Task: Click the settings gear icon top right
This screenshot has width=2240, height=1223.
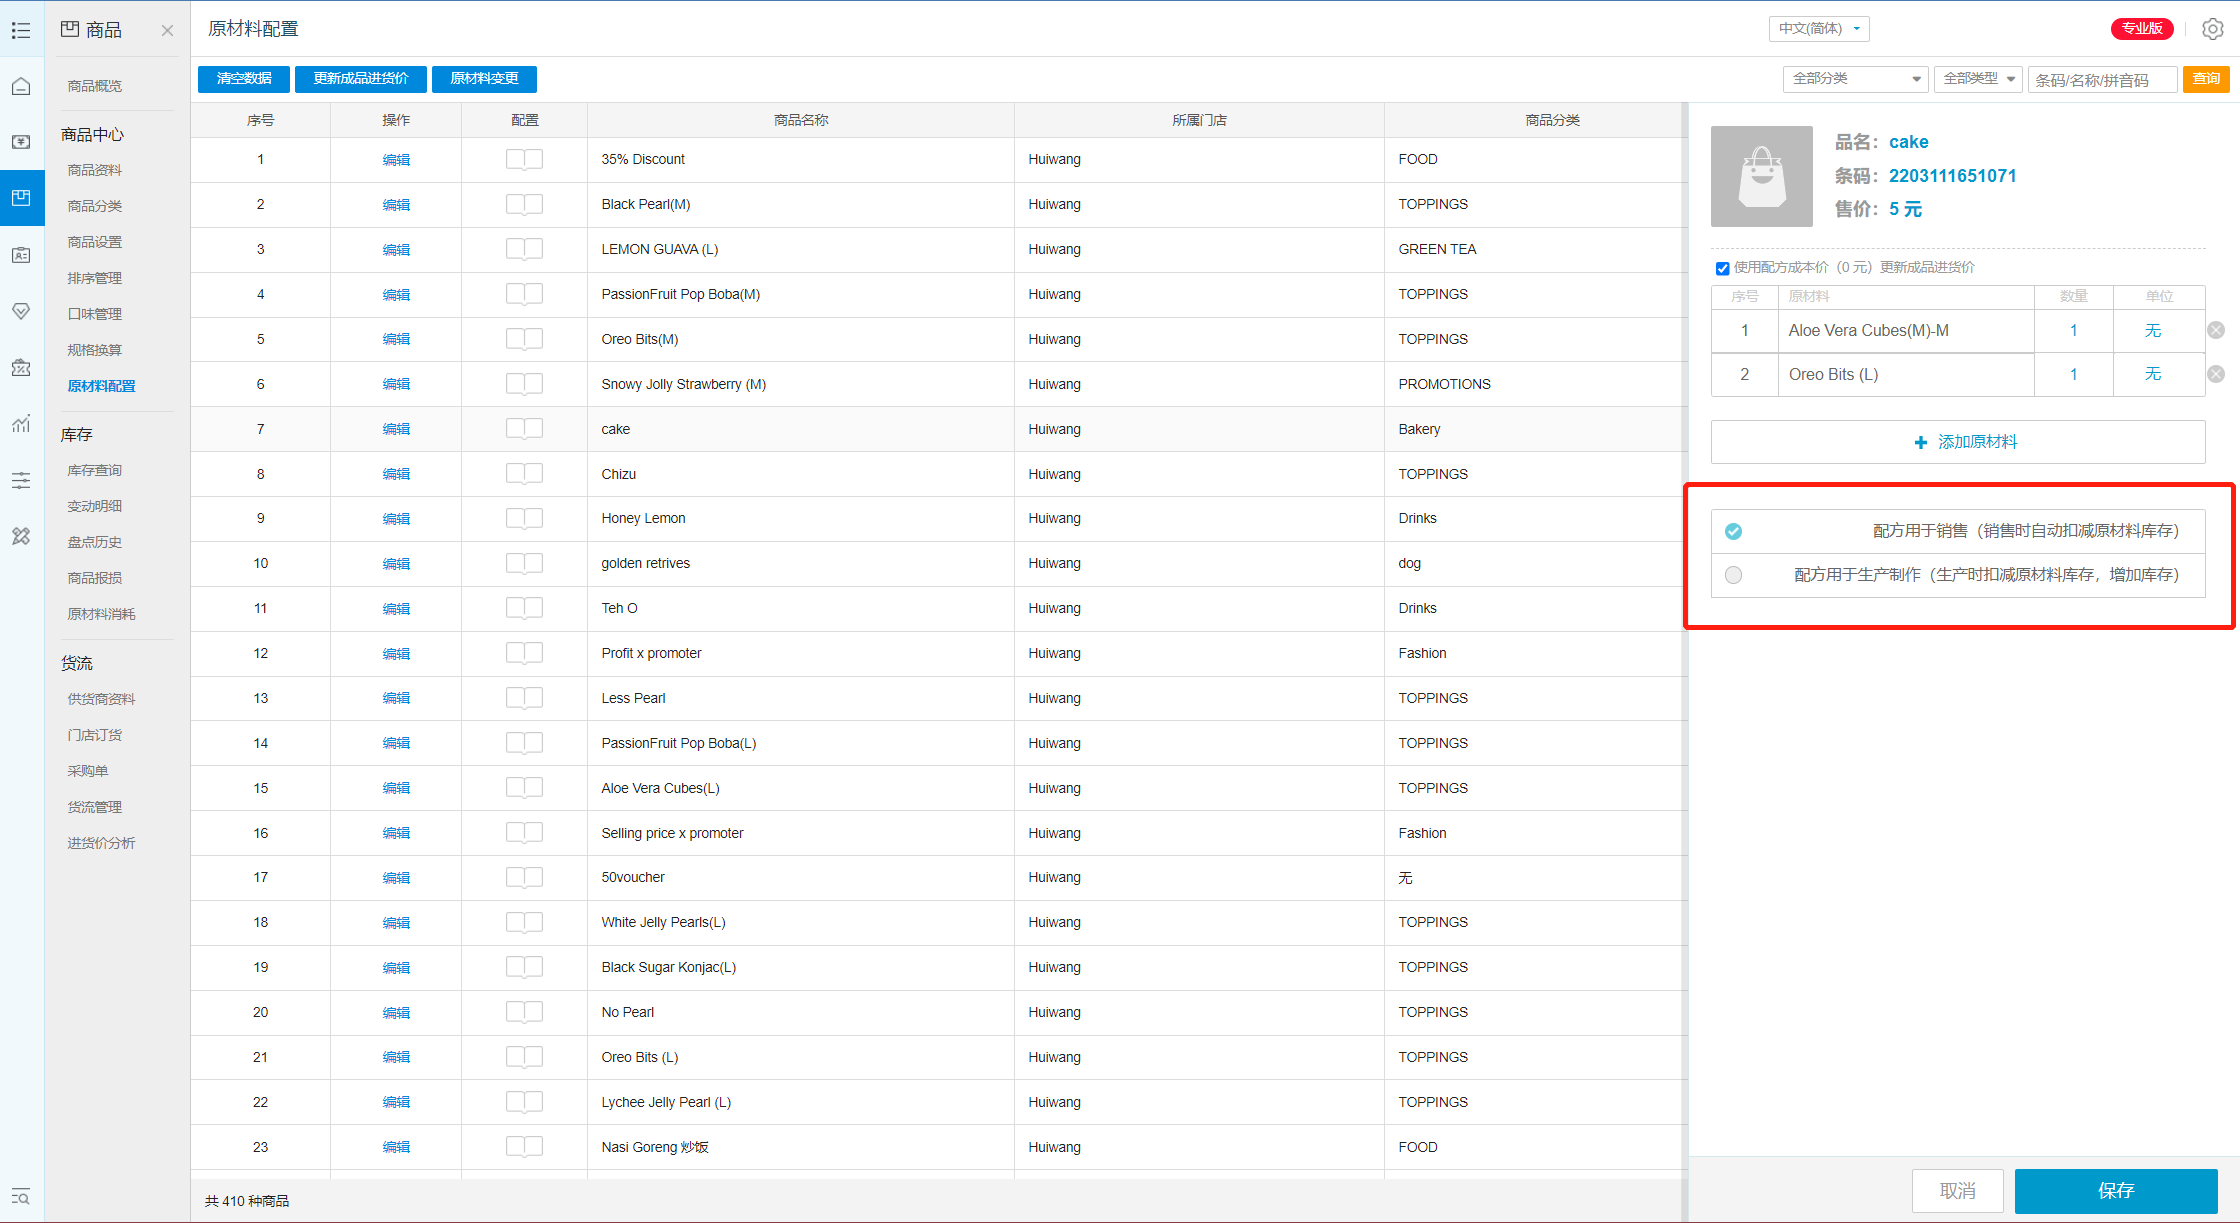Action: coord(2212,29)
